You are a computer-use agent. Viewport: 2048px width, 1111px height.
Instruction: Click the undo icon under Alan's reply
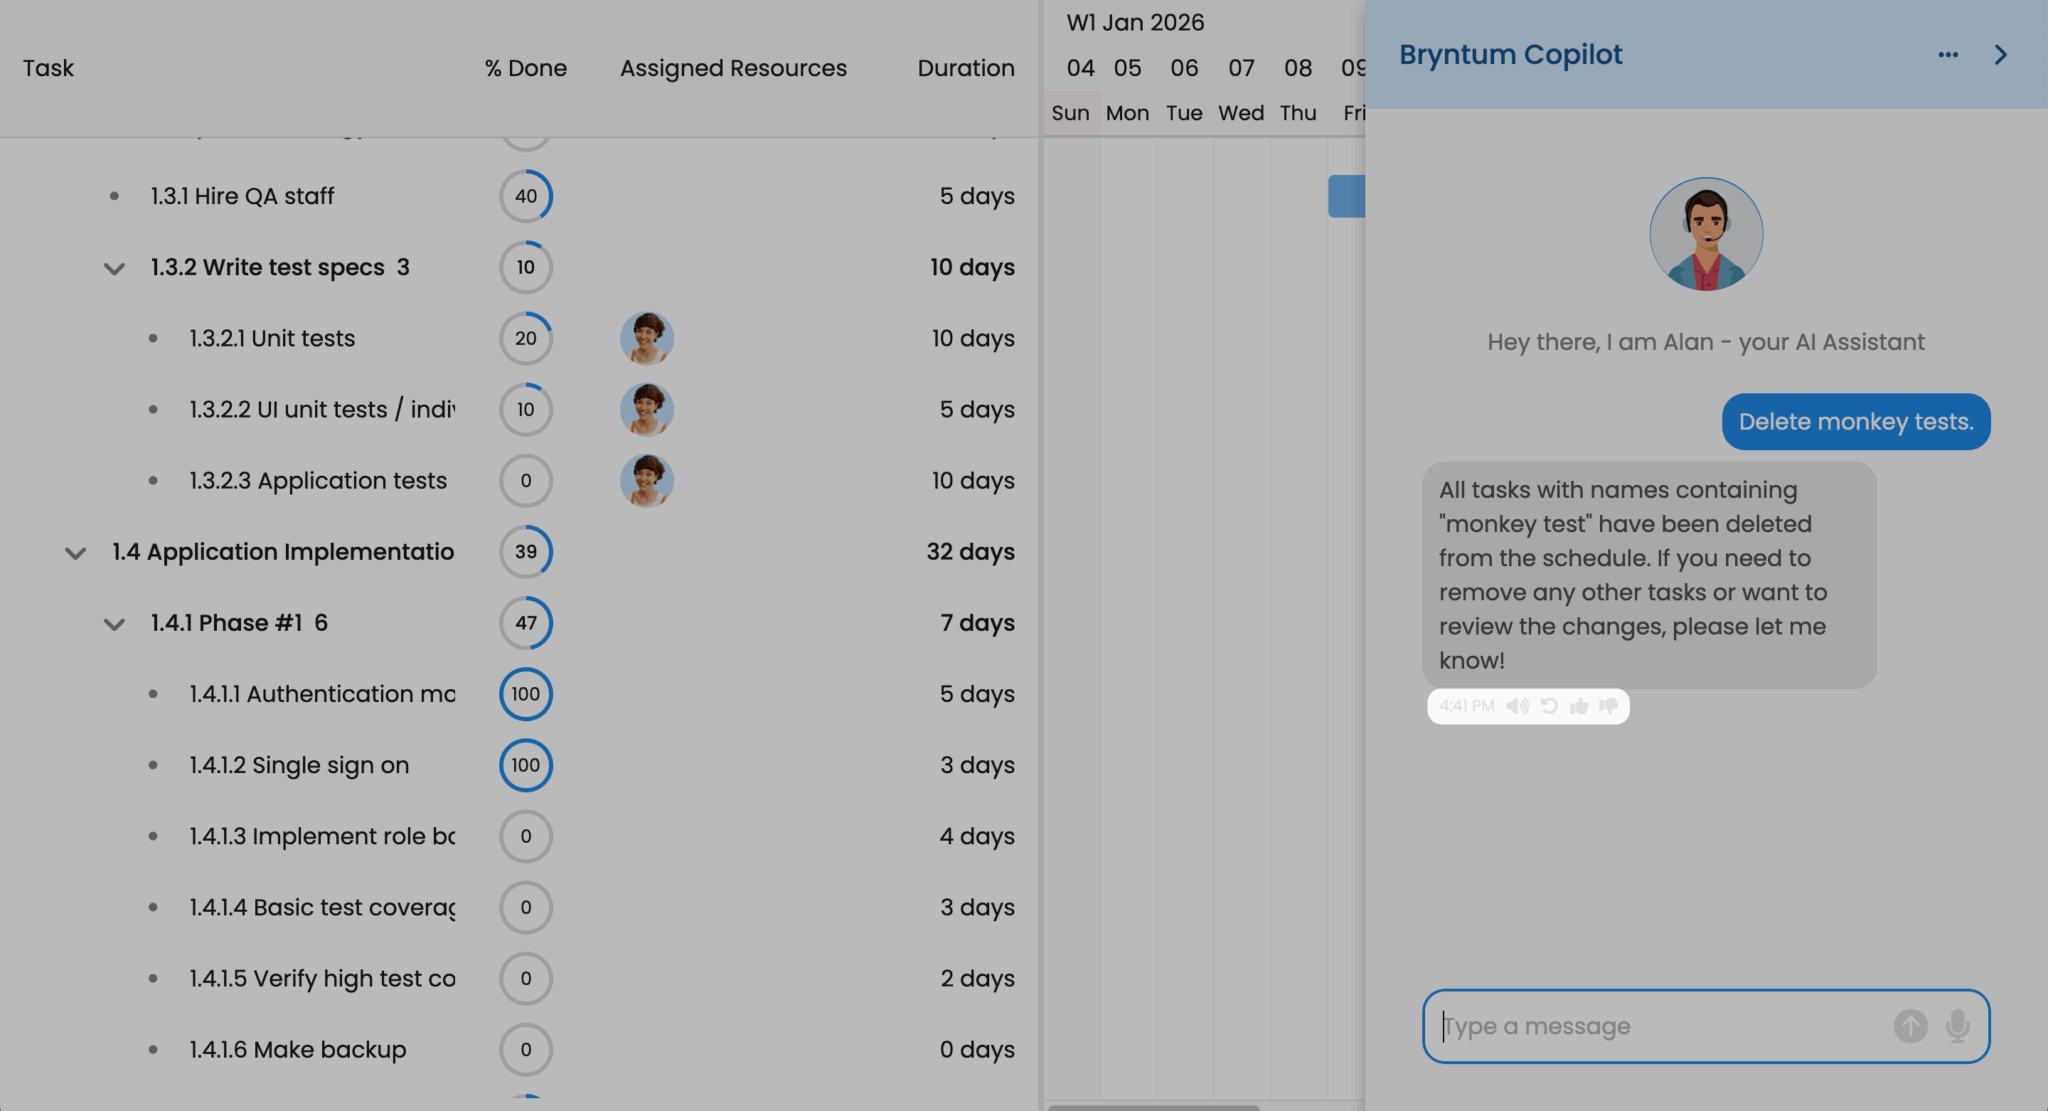coord(1549,706)
